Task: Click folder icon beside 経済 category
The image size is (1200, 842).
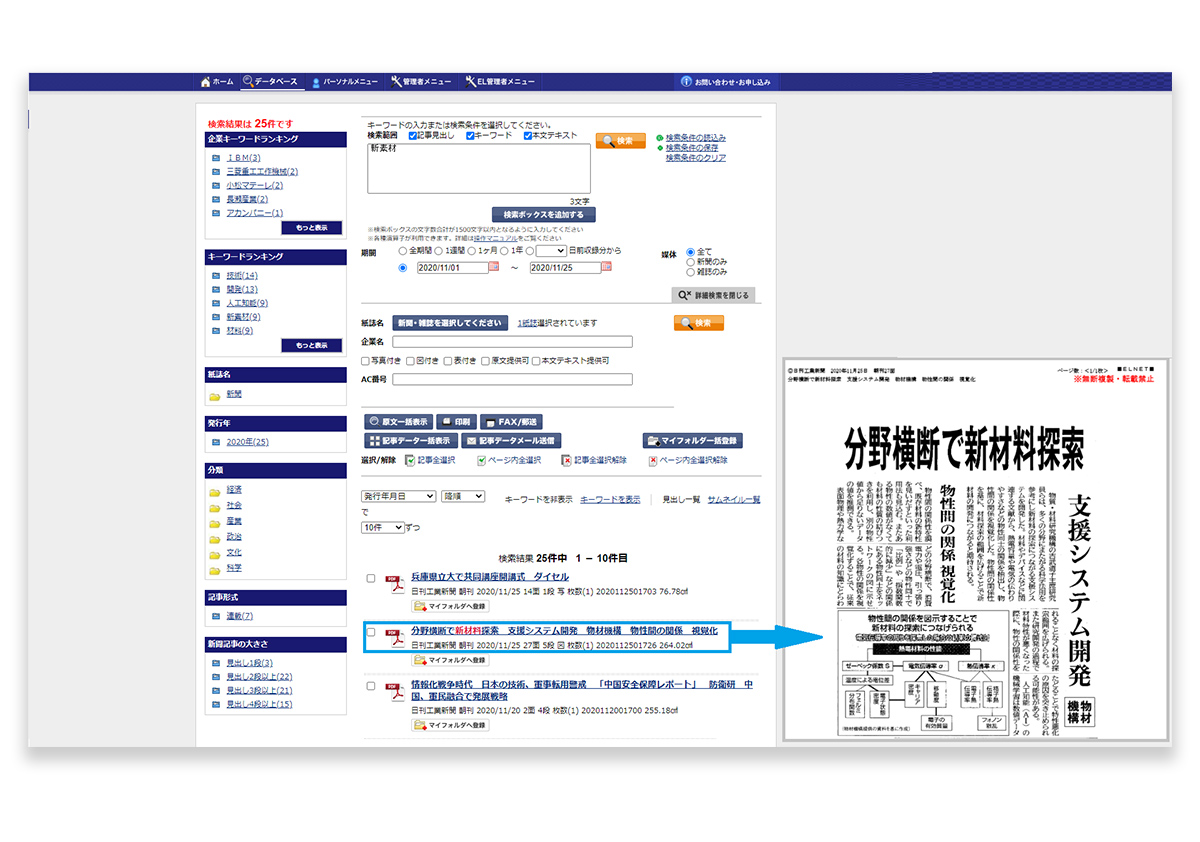Action: pyautogui.click(x=215, y=491)
